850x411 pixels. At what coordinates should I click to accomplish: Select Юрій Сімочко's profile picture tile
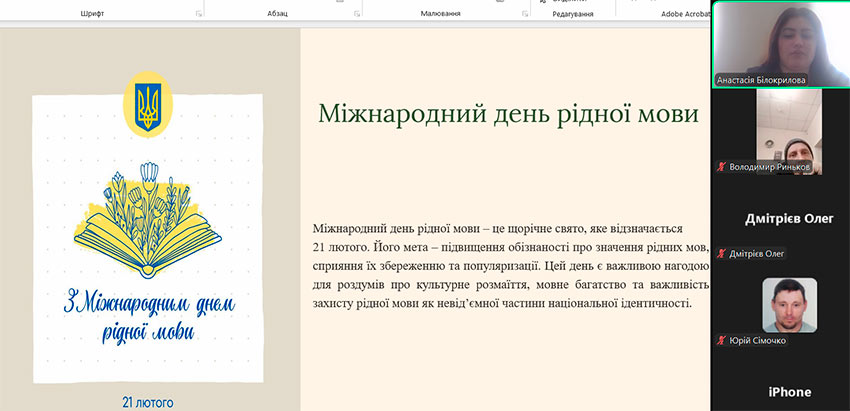point(789,304)
